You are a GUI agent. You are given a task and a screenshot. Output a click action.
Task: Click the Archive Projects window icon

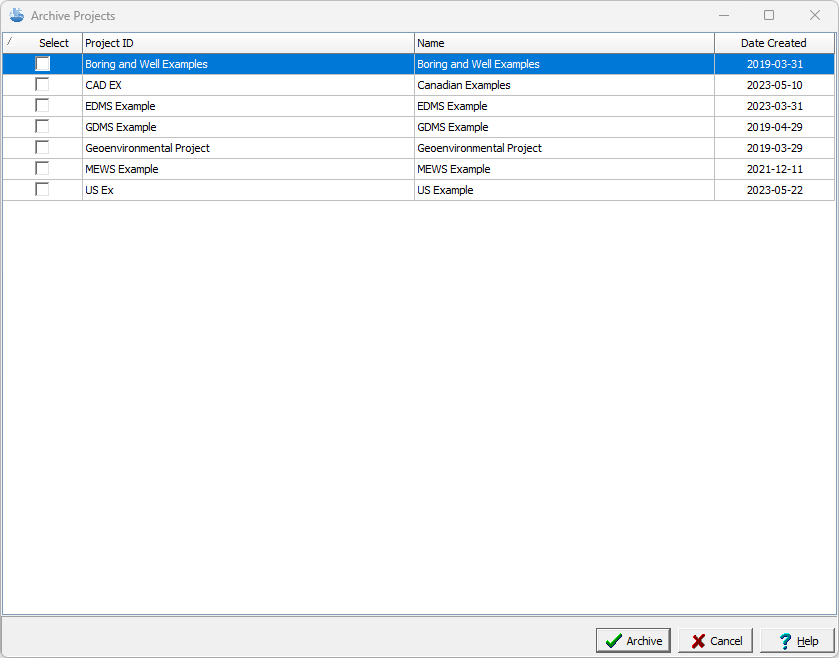click(17, 16)
